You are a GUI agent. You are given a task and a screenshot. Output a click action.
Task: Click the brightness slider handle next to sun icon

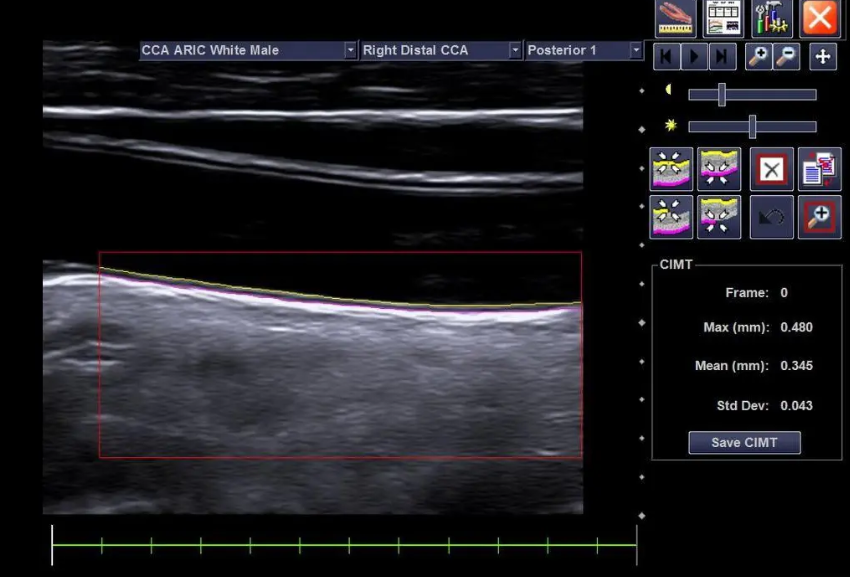click(x=752, y=127)
